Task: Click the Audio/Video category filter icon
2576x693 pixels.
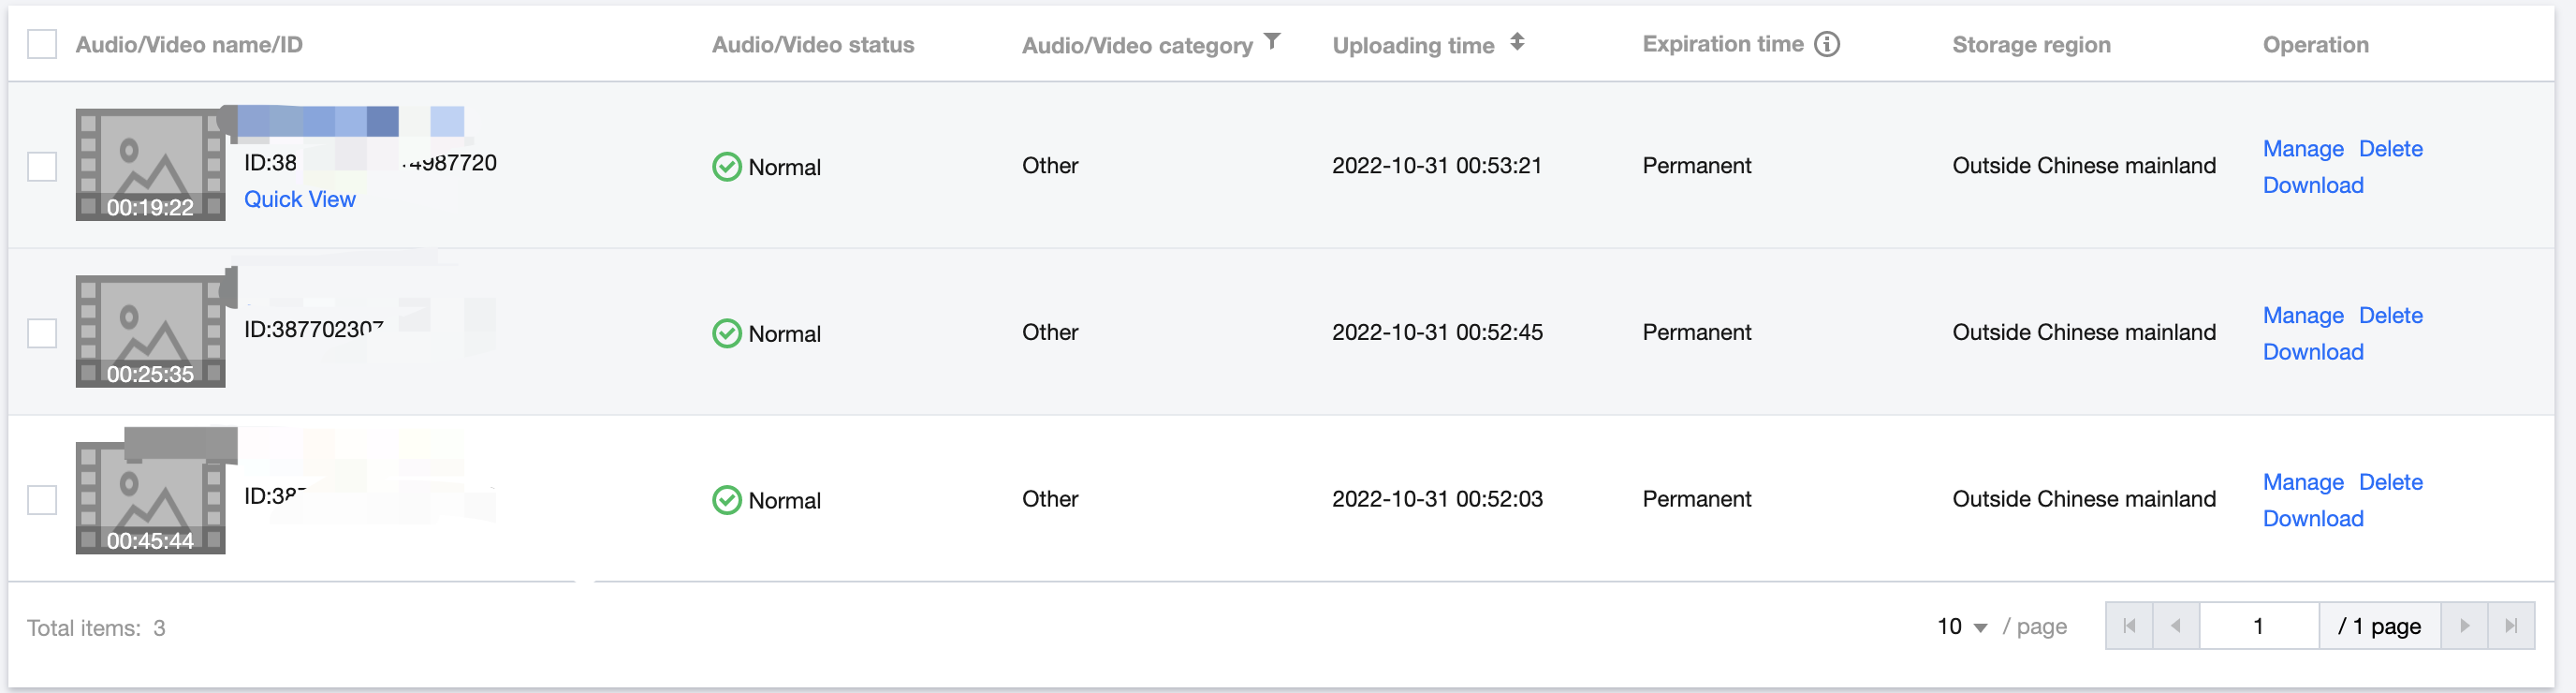Action: [1272, 42]
